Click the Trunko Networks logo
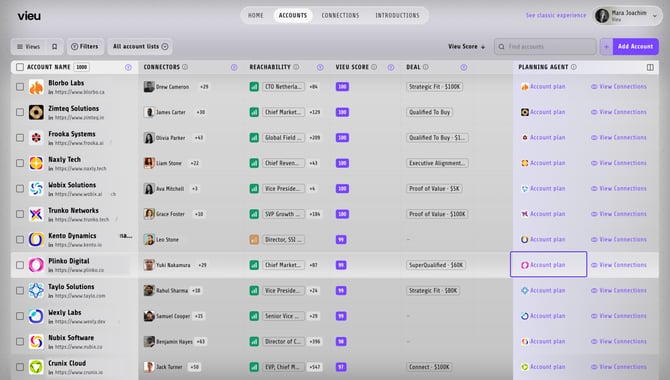 coord(36,214)
